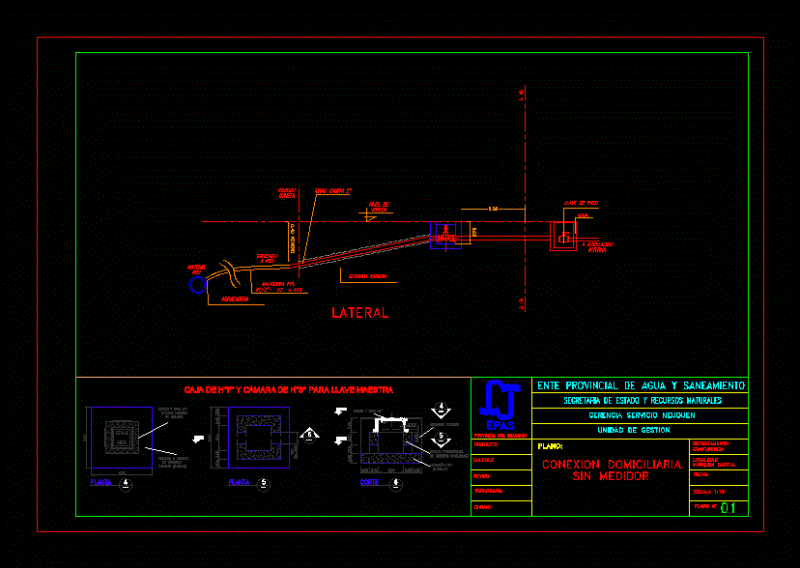Select the vertical red dashed property line
The width and height of the screenshot is (800, 568).
(x=525, y=198)
